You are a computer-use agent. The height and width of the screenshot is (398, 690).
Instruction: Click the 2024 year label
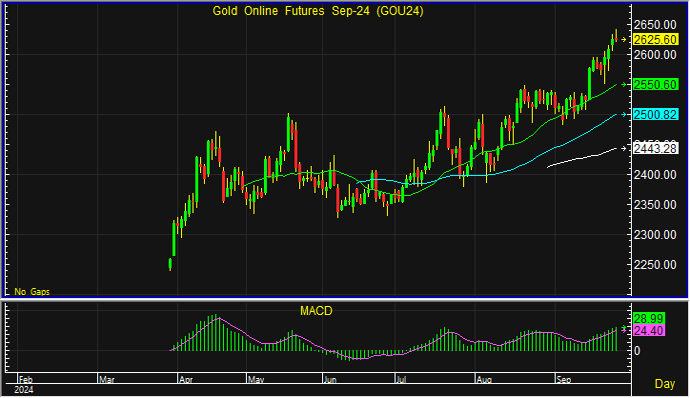point(23,390)
